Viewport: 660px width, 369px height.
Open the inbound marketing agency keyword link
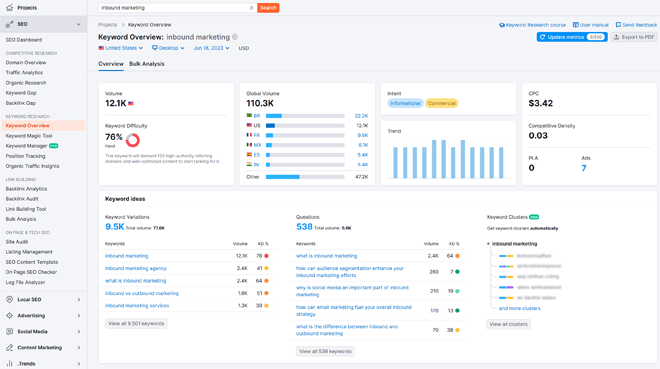click(x=136, y=268)
